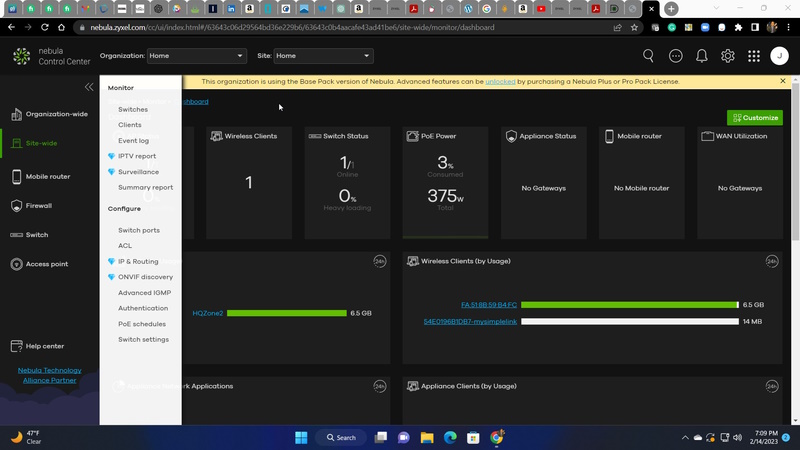Image resolution: width=800 pixels, height=450 pixels.
Task: Open the settings gear in header
Action: 728,56
